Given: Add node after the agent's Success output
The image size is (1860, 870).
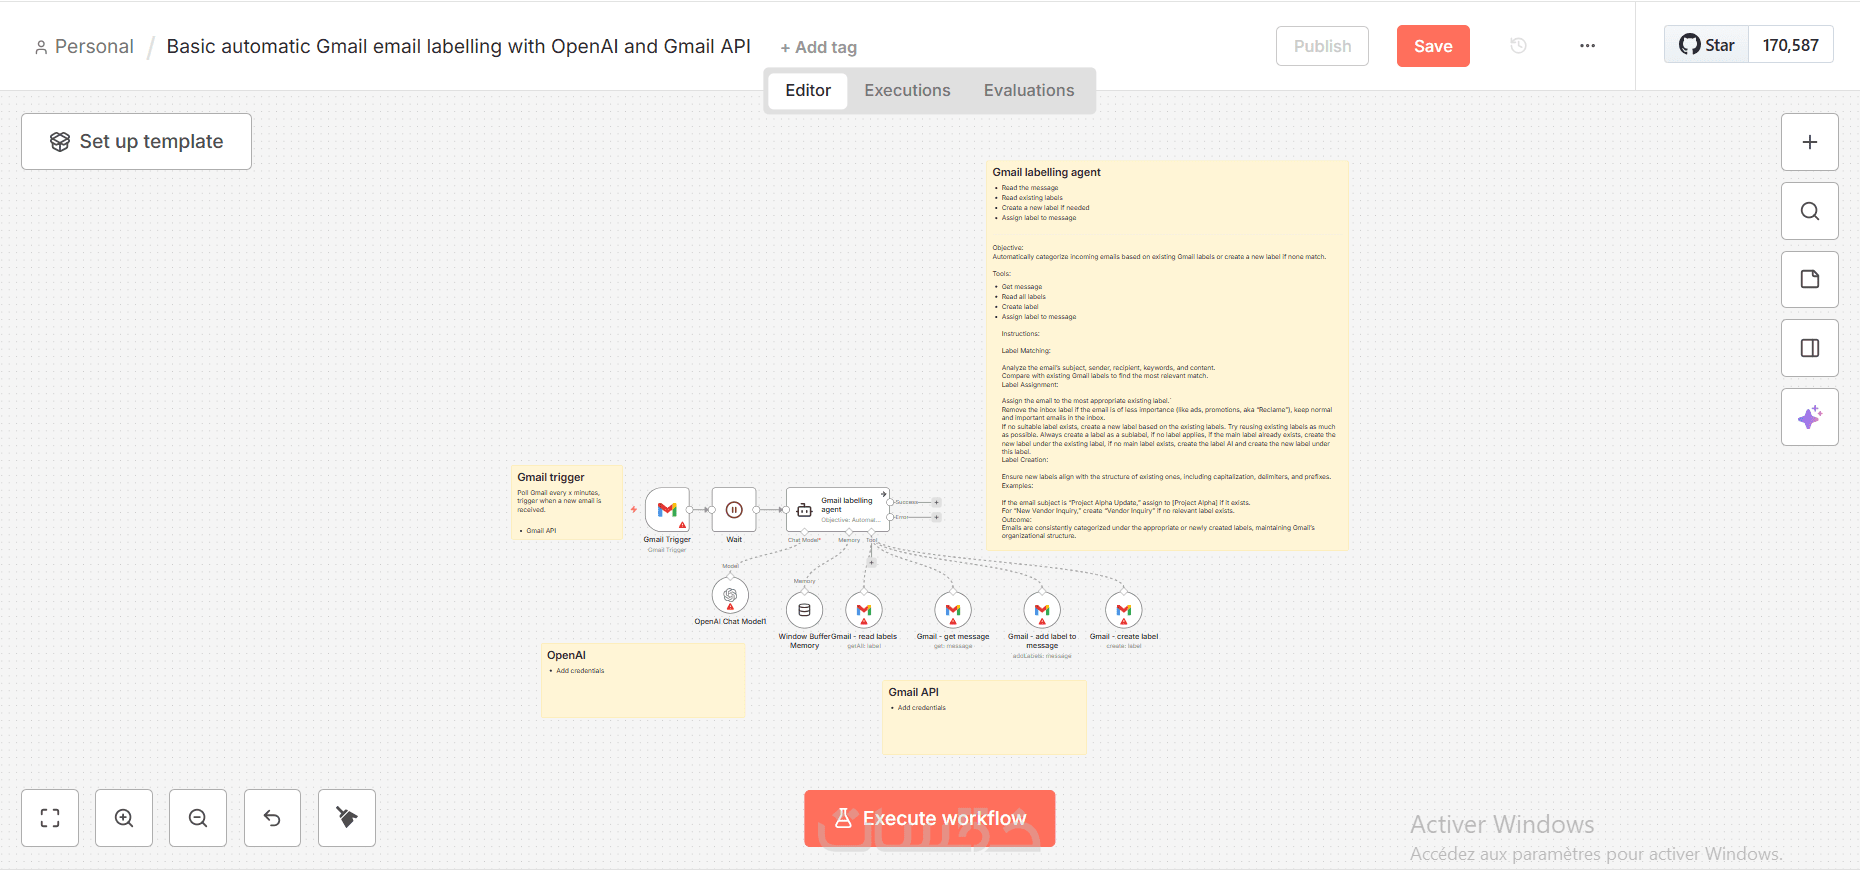Looking at the screenshot, I should point(937,502).
